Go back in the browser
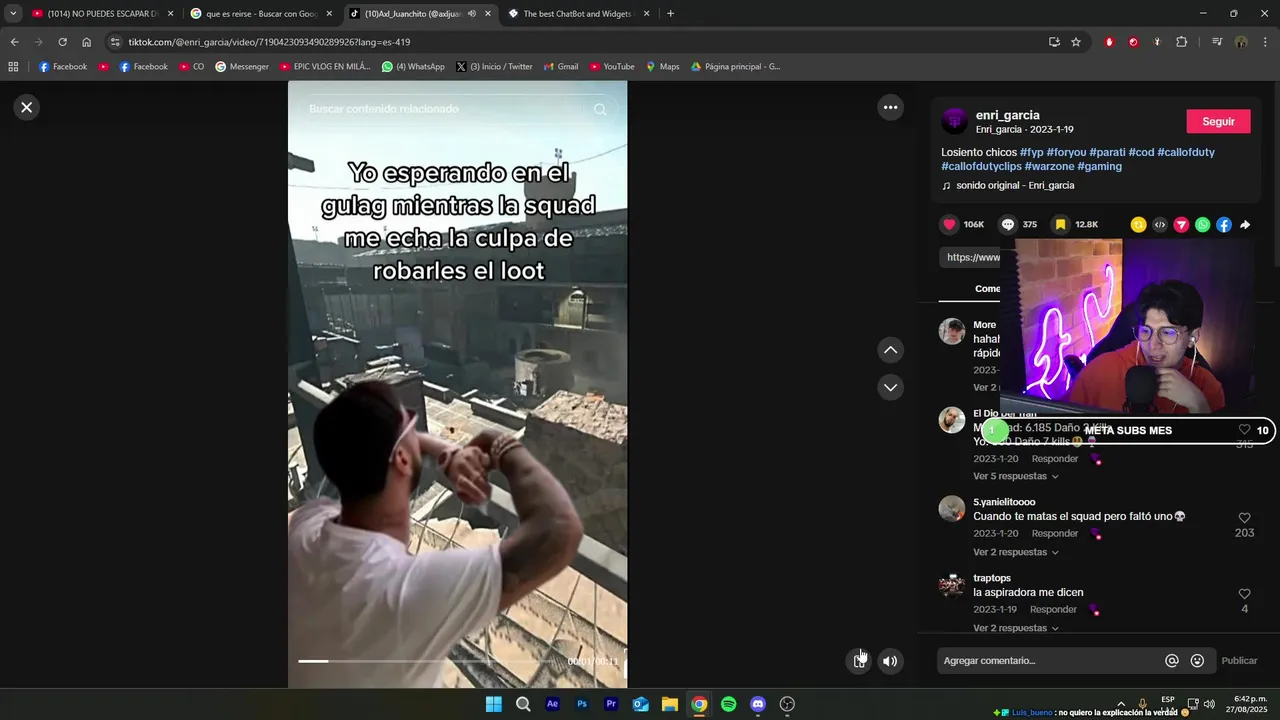The height and width of the screenshot is (720, 1280). pos(14,42)
